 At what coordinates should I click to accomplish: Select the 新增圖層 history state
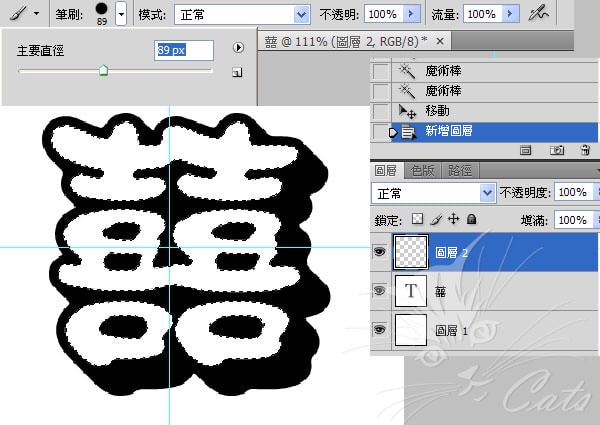point(451,132)
